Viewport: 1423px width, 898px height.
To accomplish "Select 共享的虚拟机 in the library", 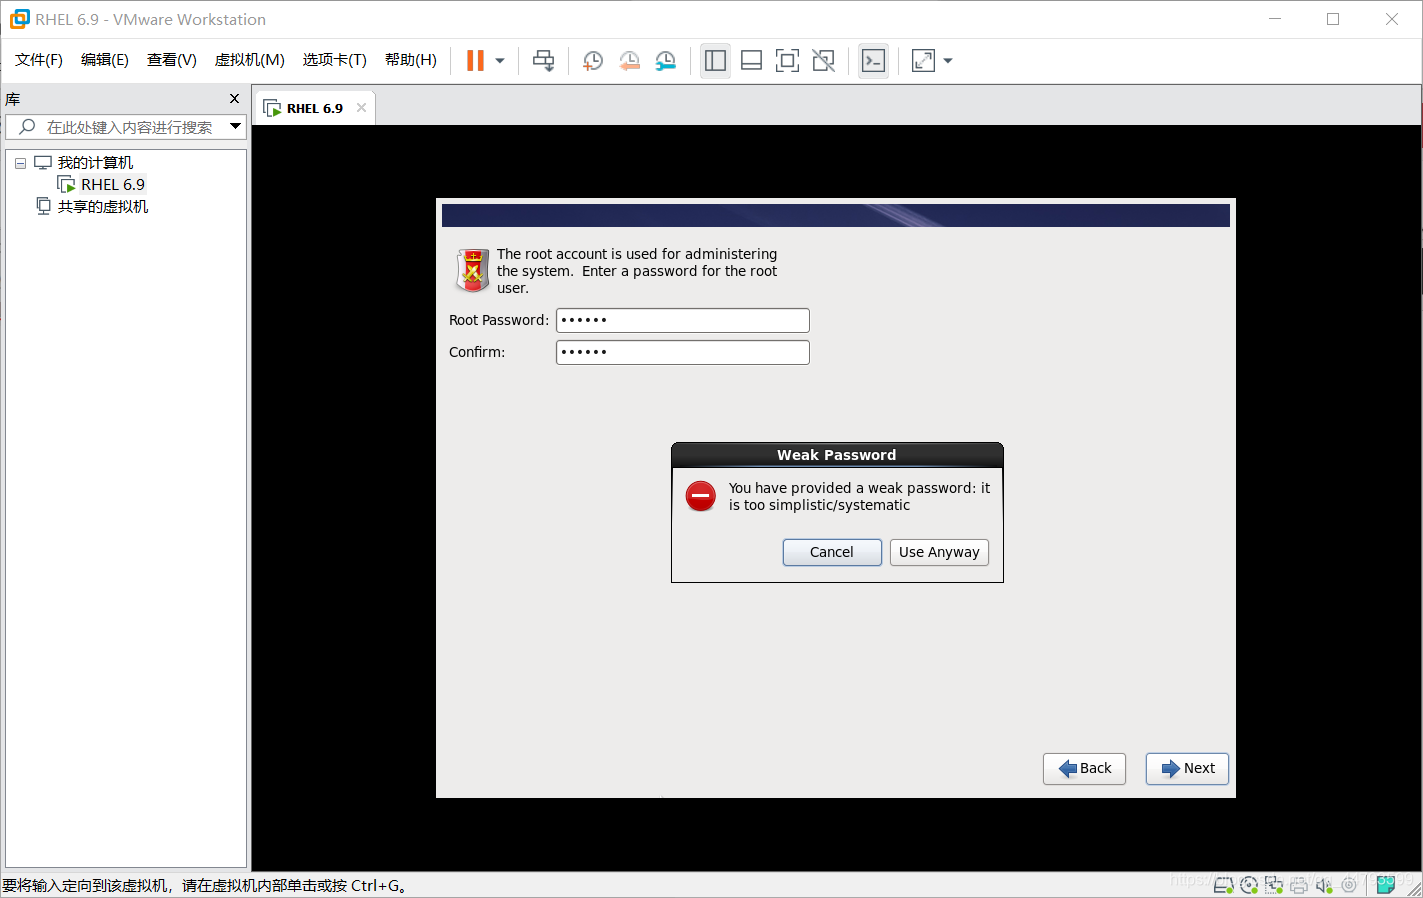I will pyautogui.click(x=103, y=207).
